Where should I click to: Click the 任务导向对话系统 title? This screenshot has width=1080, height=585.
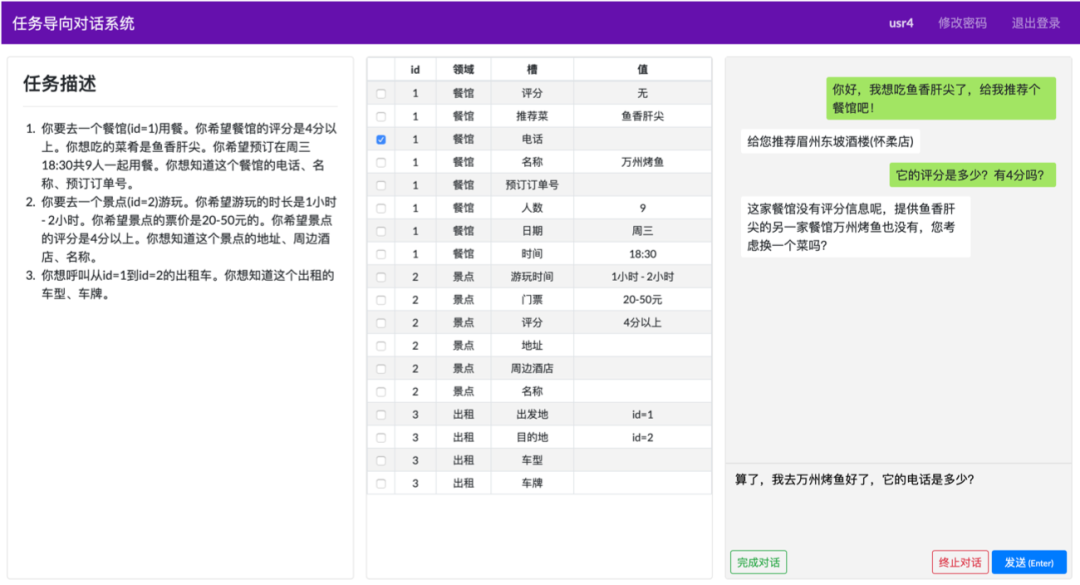(74, 23)
